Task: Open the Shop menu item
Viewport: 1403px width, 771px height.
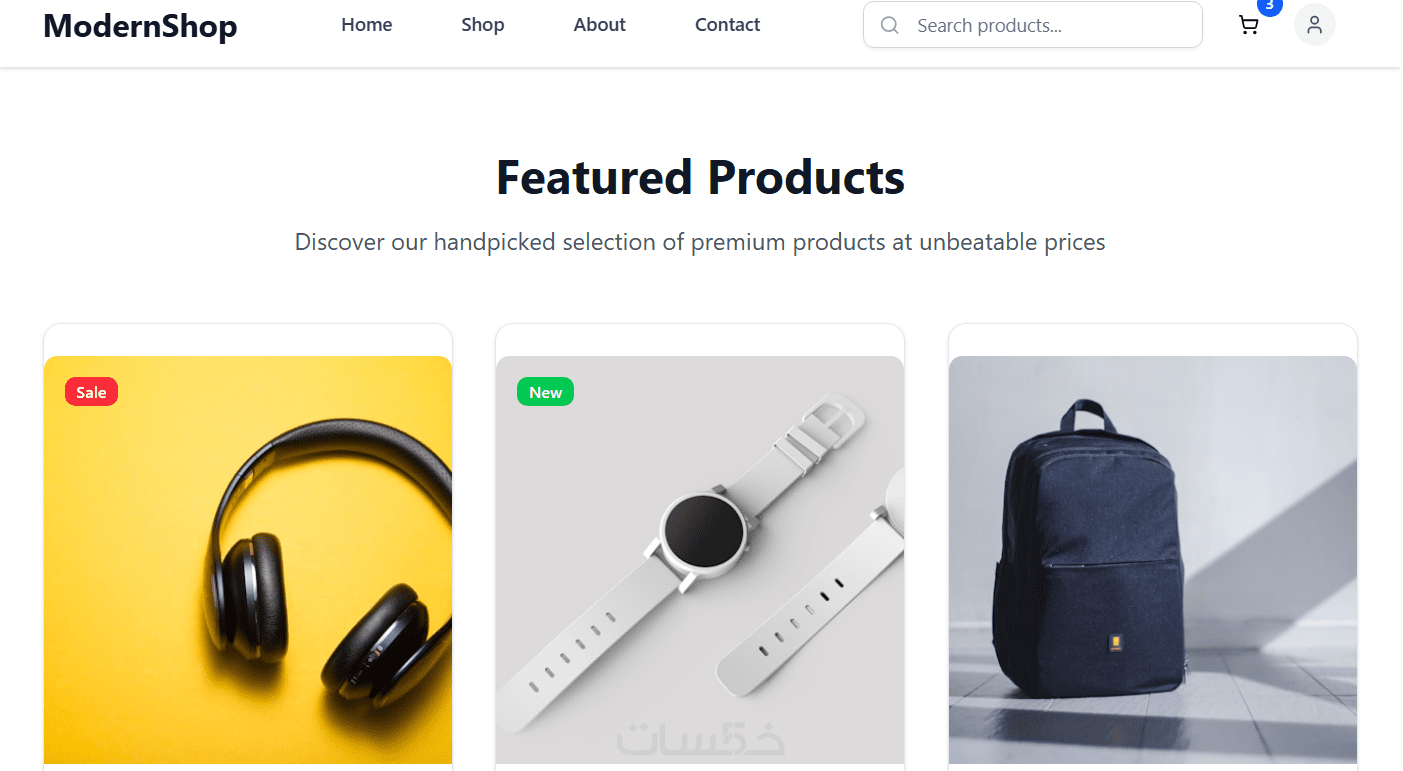Action: pyautogui.click(x=483, y=25)
